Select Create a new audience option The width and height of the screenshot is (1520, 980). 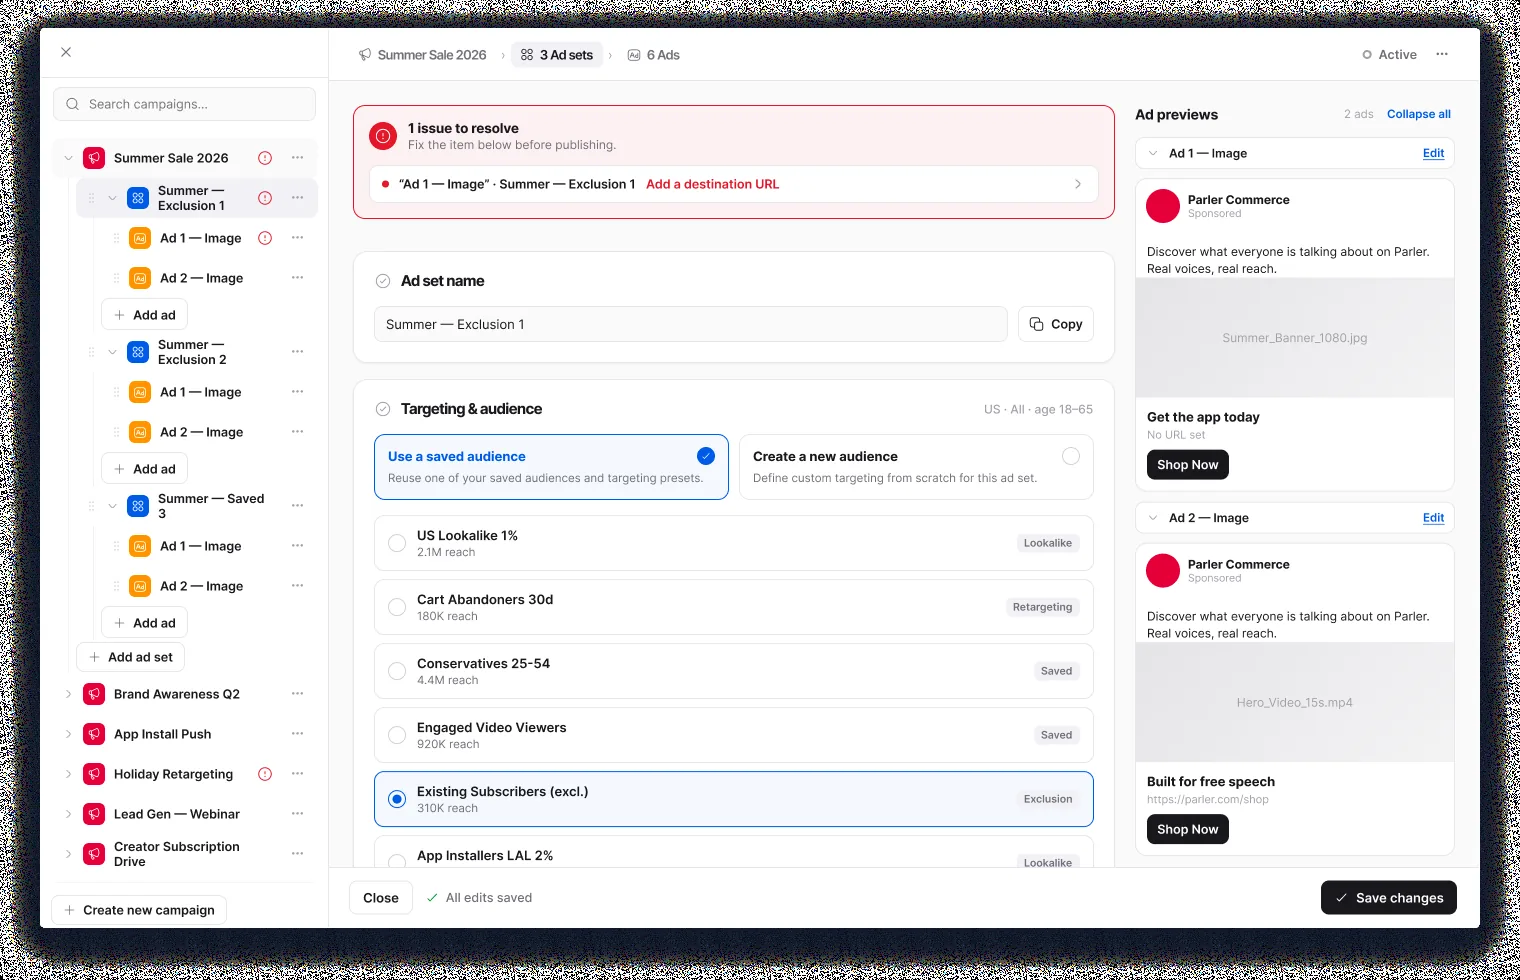click(916, 467)
